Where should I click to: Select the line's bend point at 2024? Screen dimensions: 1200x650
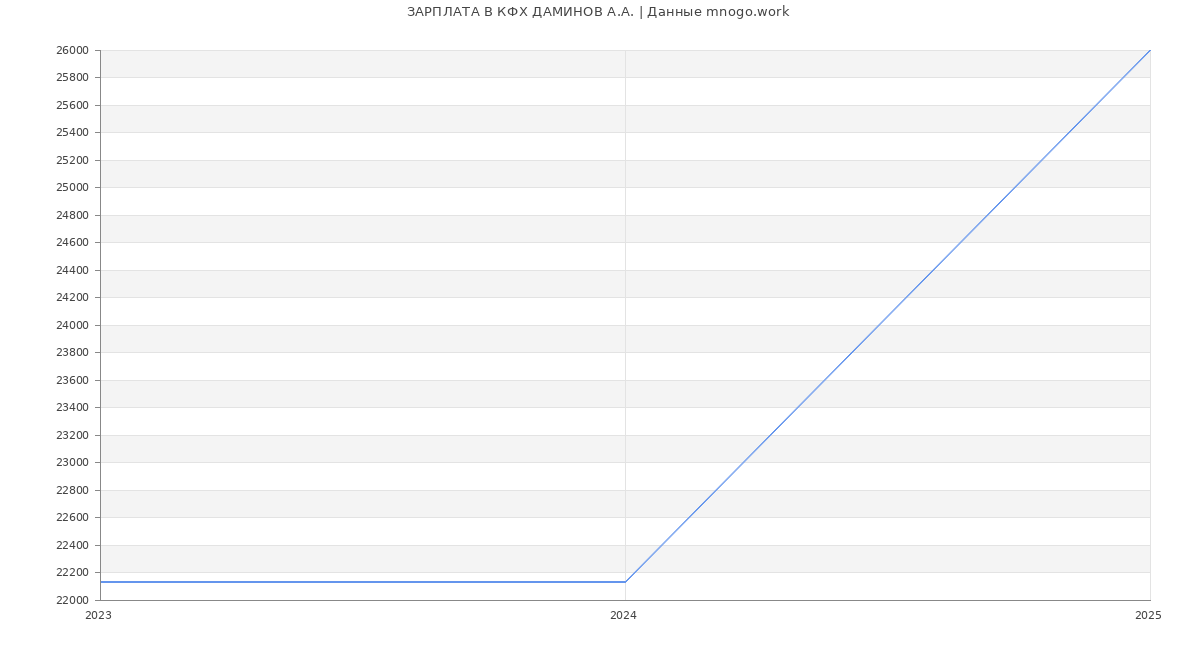point(625,582)
